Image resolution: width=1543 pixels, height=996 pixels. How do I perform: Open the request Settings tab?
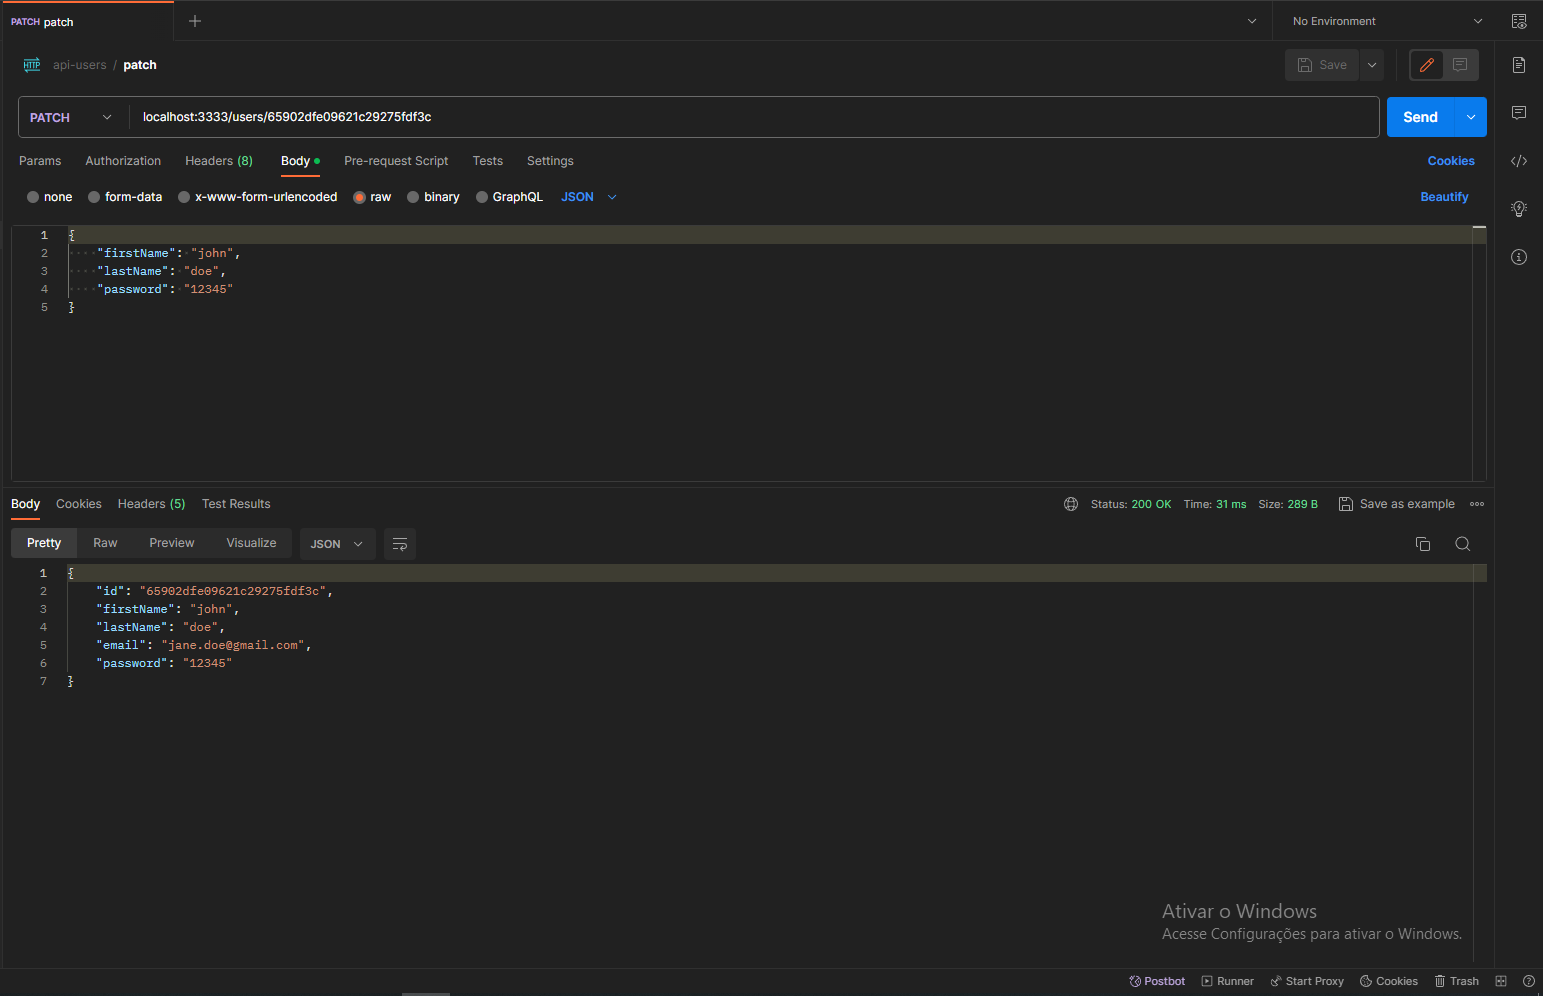[550, 161]
